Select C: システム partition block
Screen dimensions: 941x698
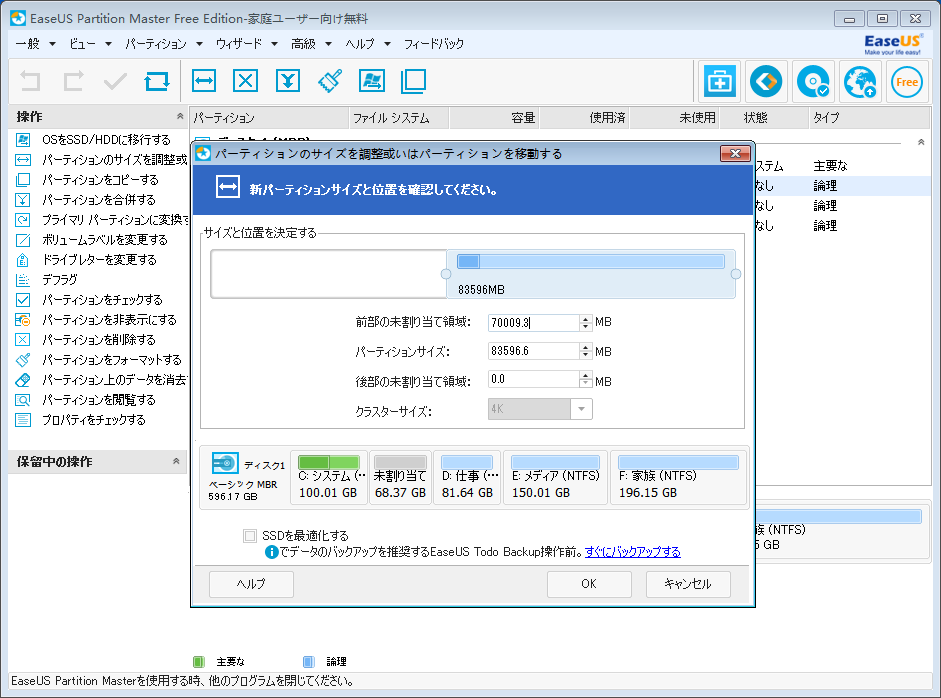[328, 478]
